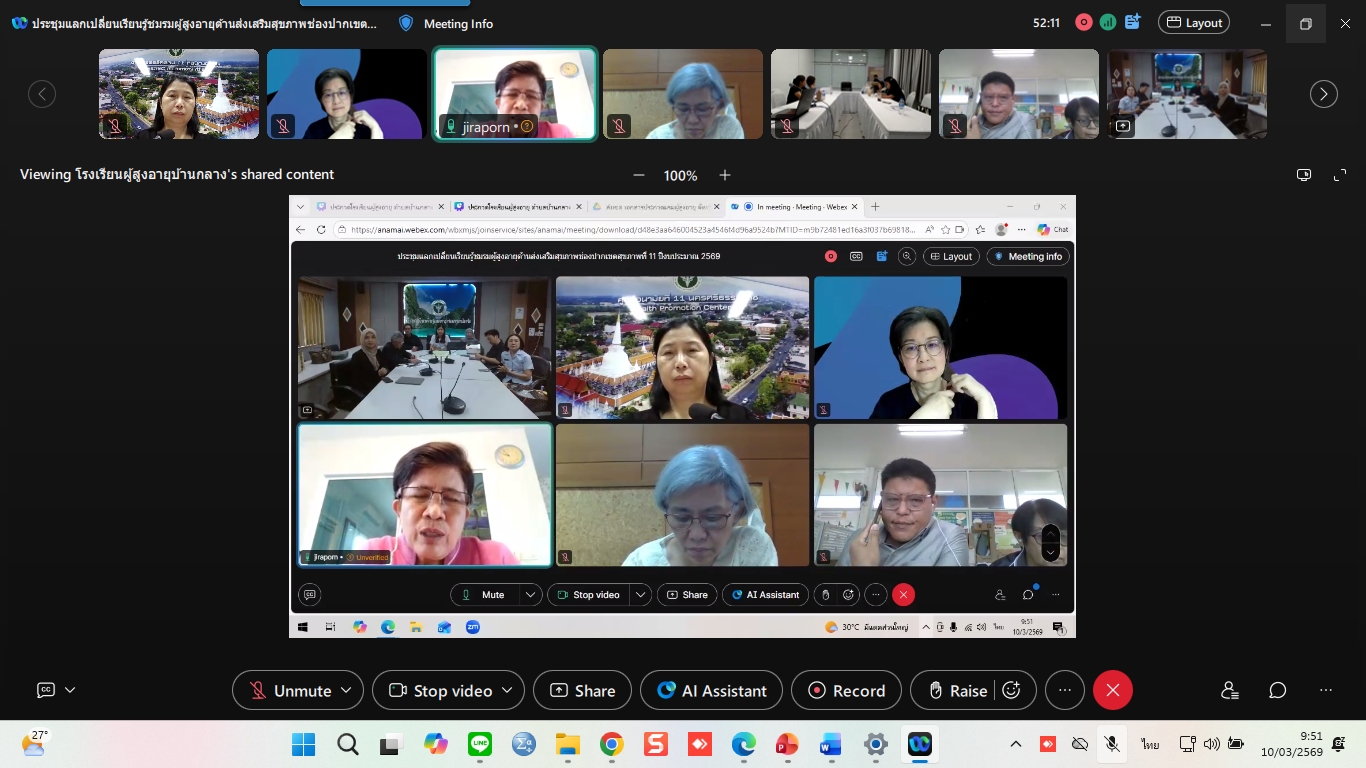Expand audio options arrow beside Unmute

coord(346,690)
